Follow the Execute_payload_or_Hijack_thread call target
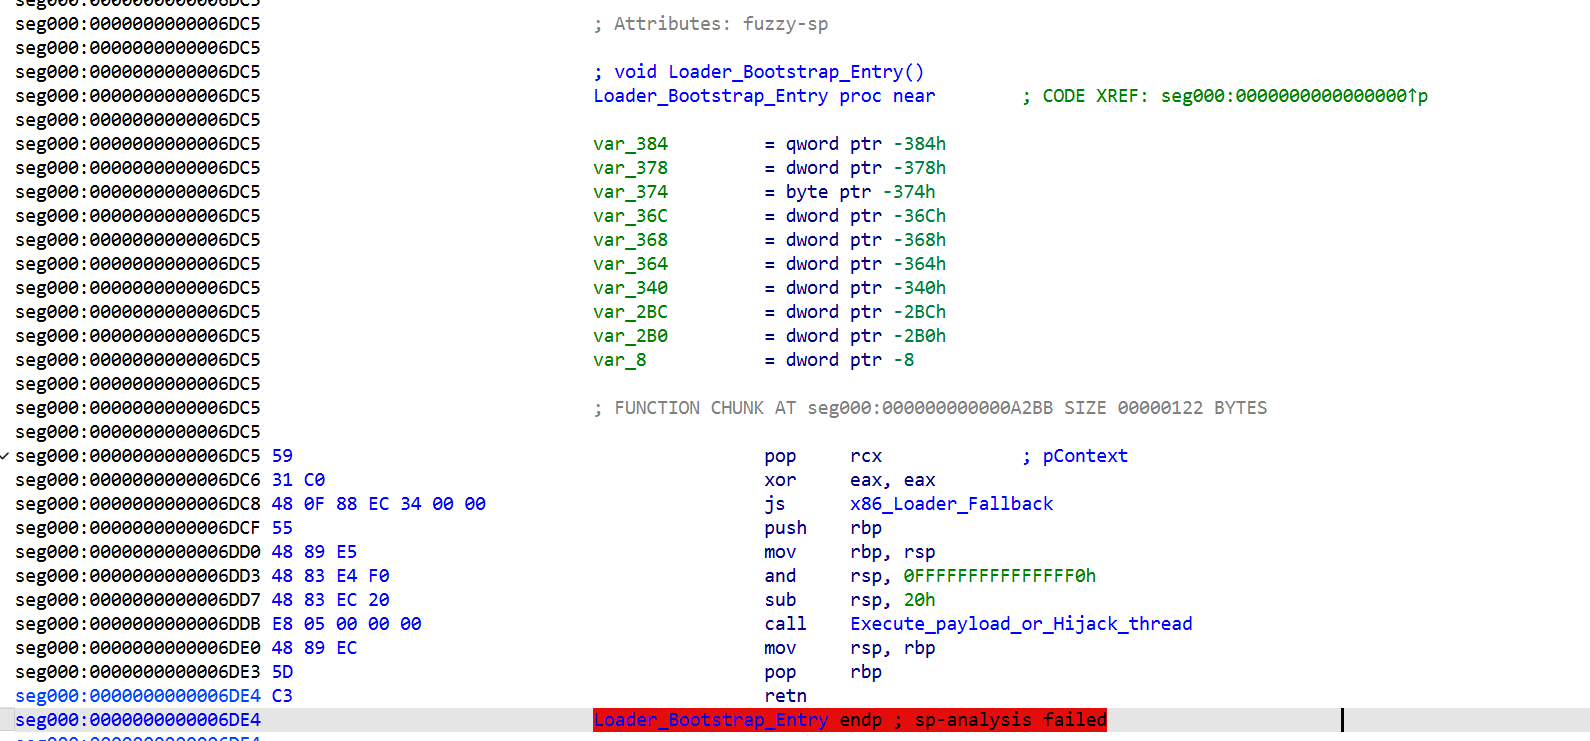The image size is (1590, 741). (x=1020, y=624)
